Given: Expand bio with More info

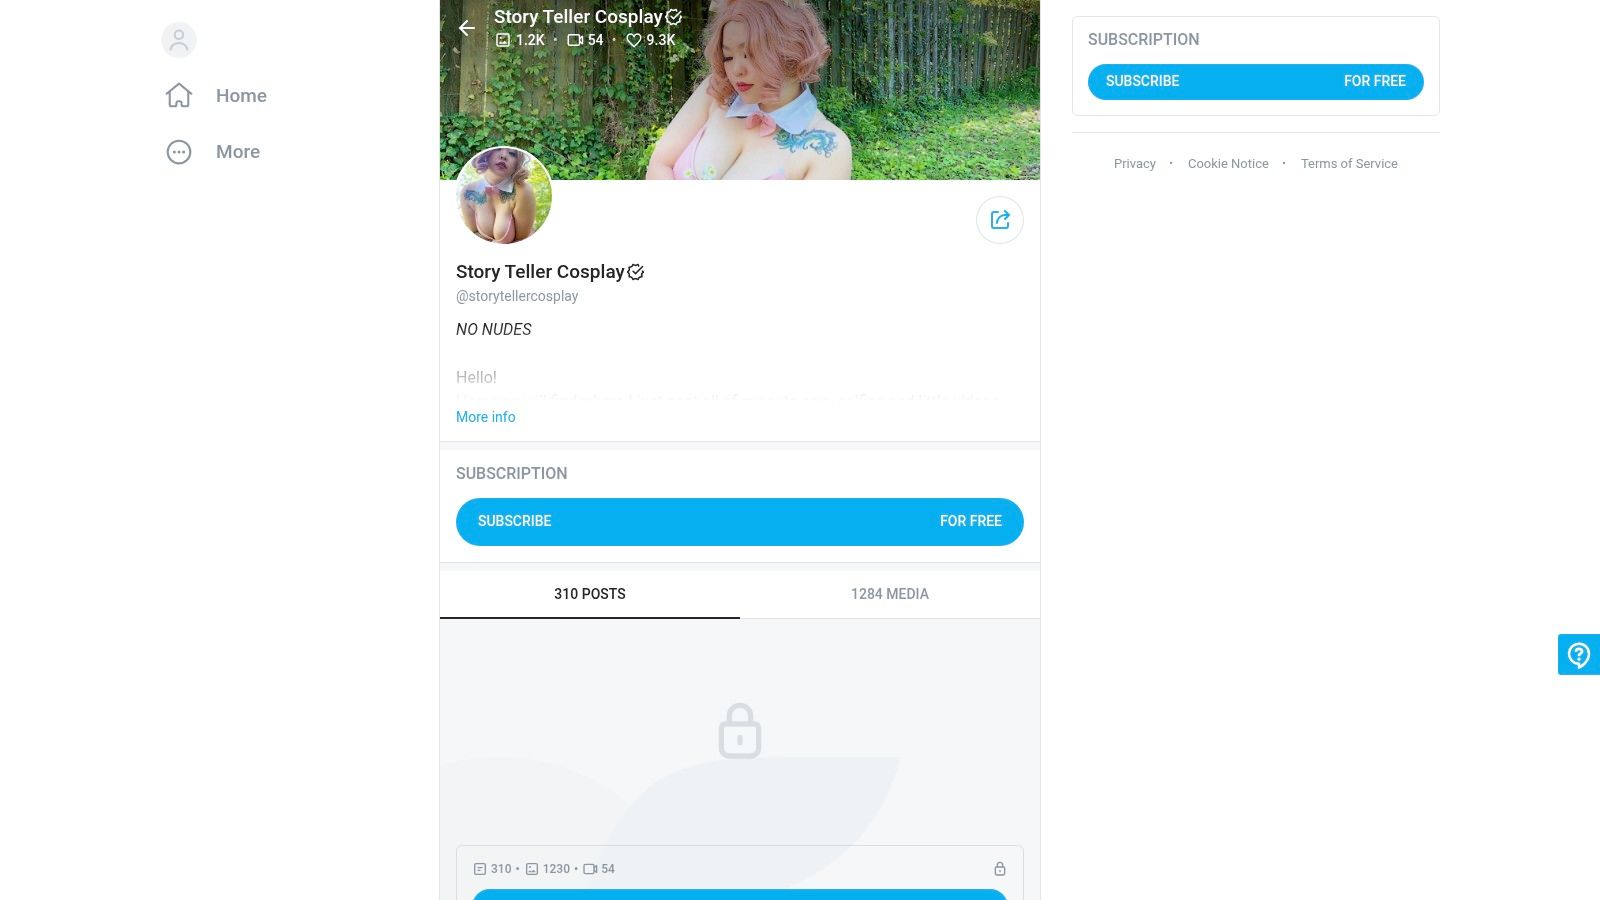Looking at the screenshot, I should 486,417.
